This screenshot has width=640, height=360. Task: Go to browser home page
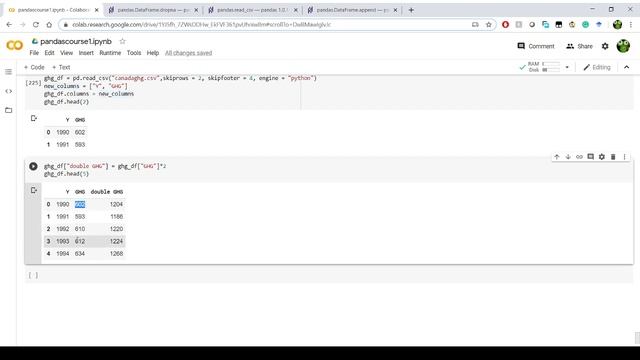click(x=49, y=24)
